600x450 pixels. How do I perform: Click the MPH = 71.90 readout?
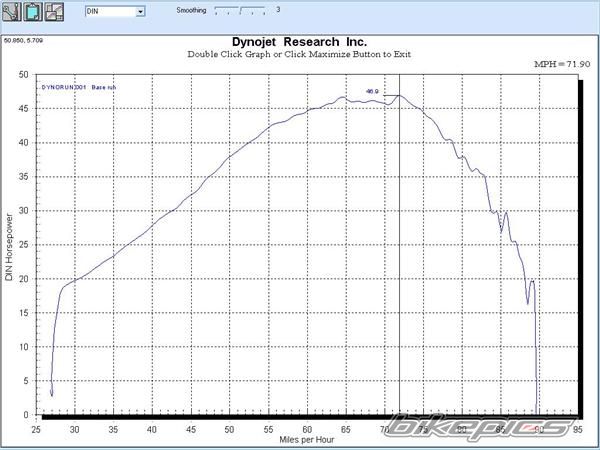point(557,63)
